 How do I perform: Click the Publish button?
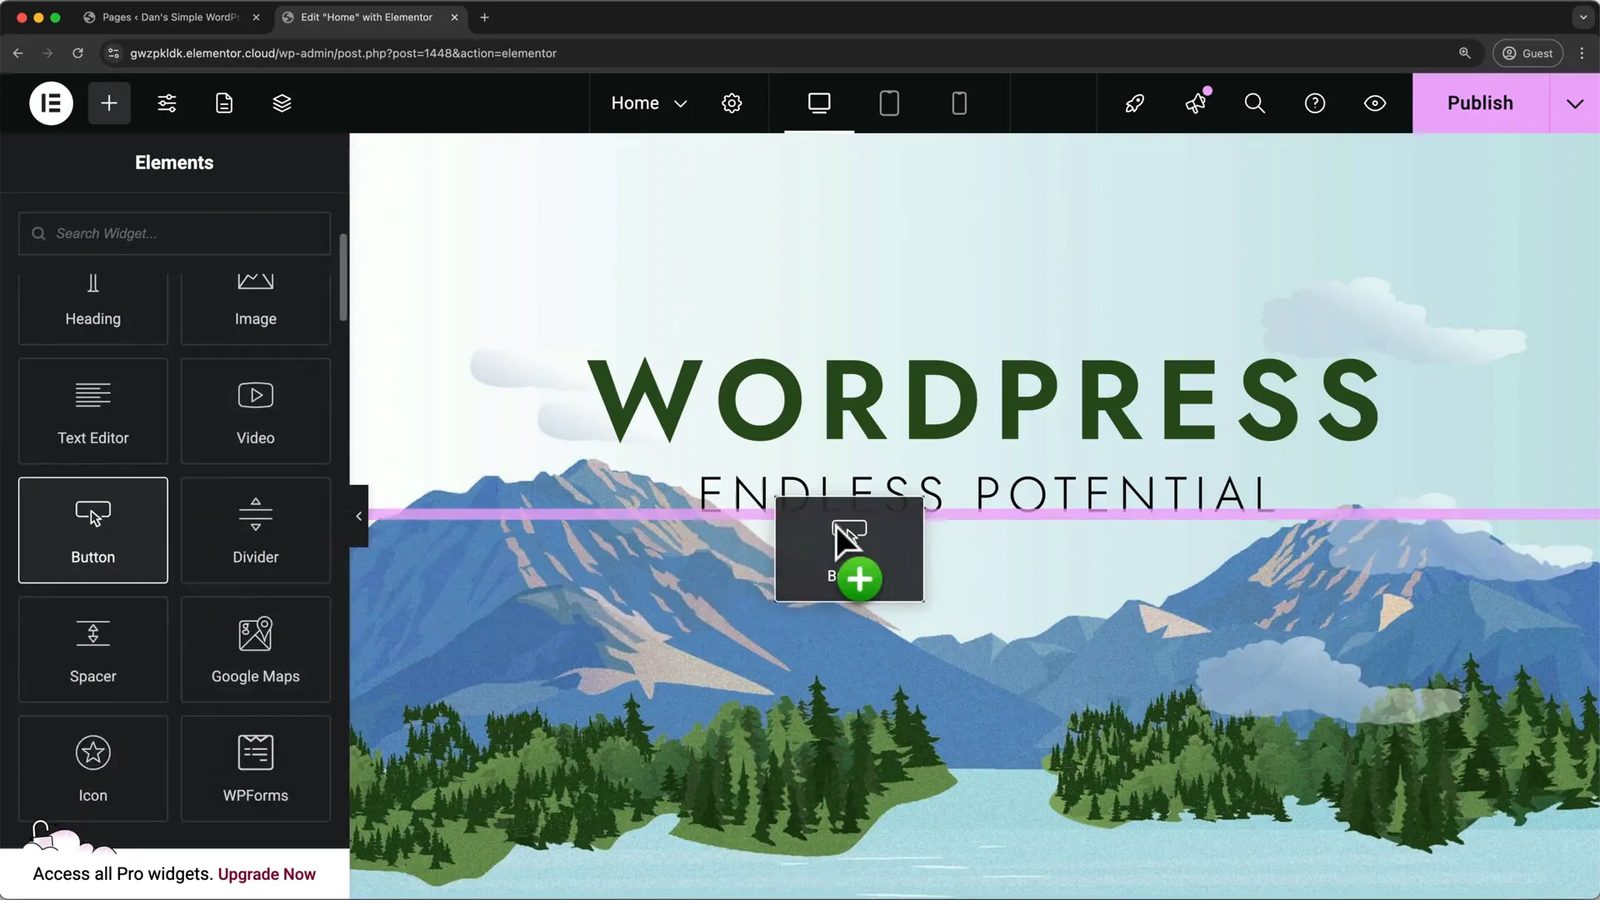coord(1480,103)
